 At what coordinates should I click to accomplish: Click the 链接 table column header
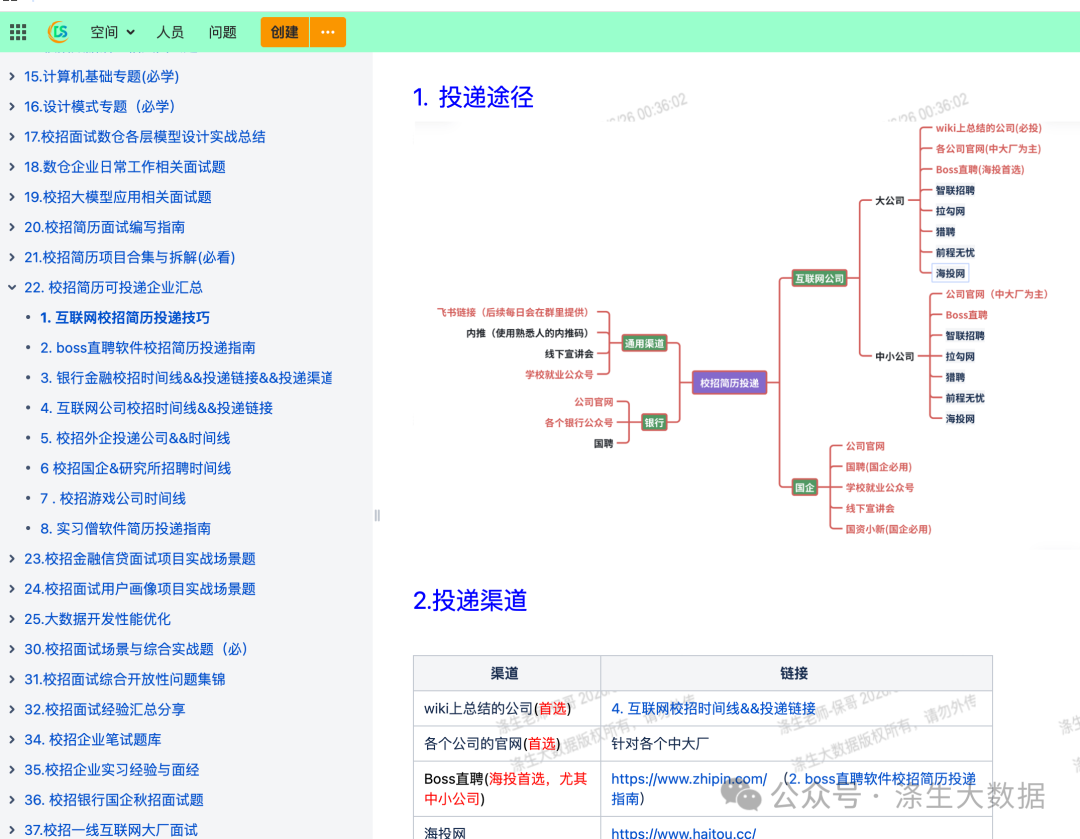pos(794,673)
